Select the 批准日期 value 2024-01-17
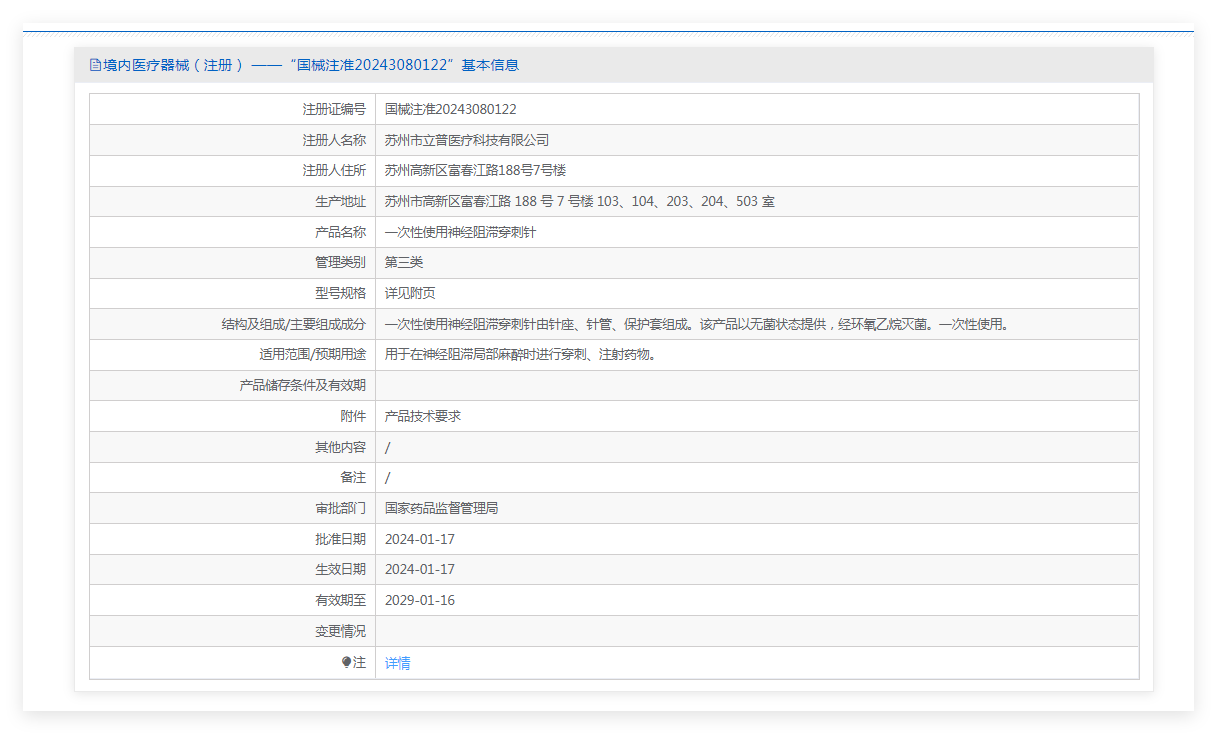 coord(420,539)
